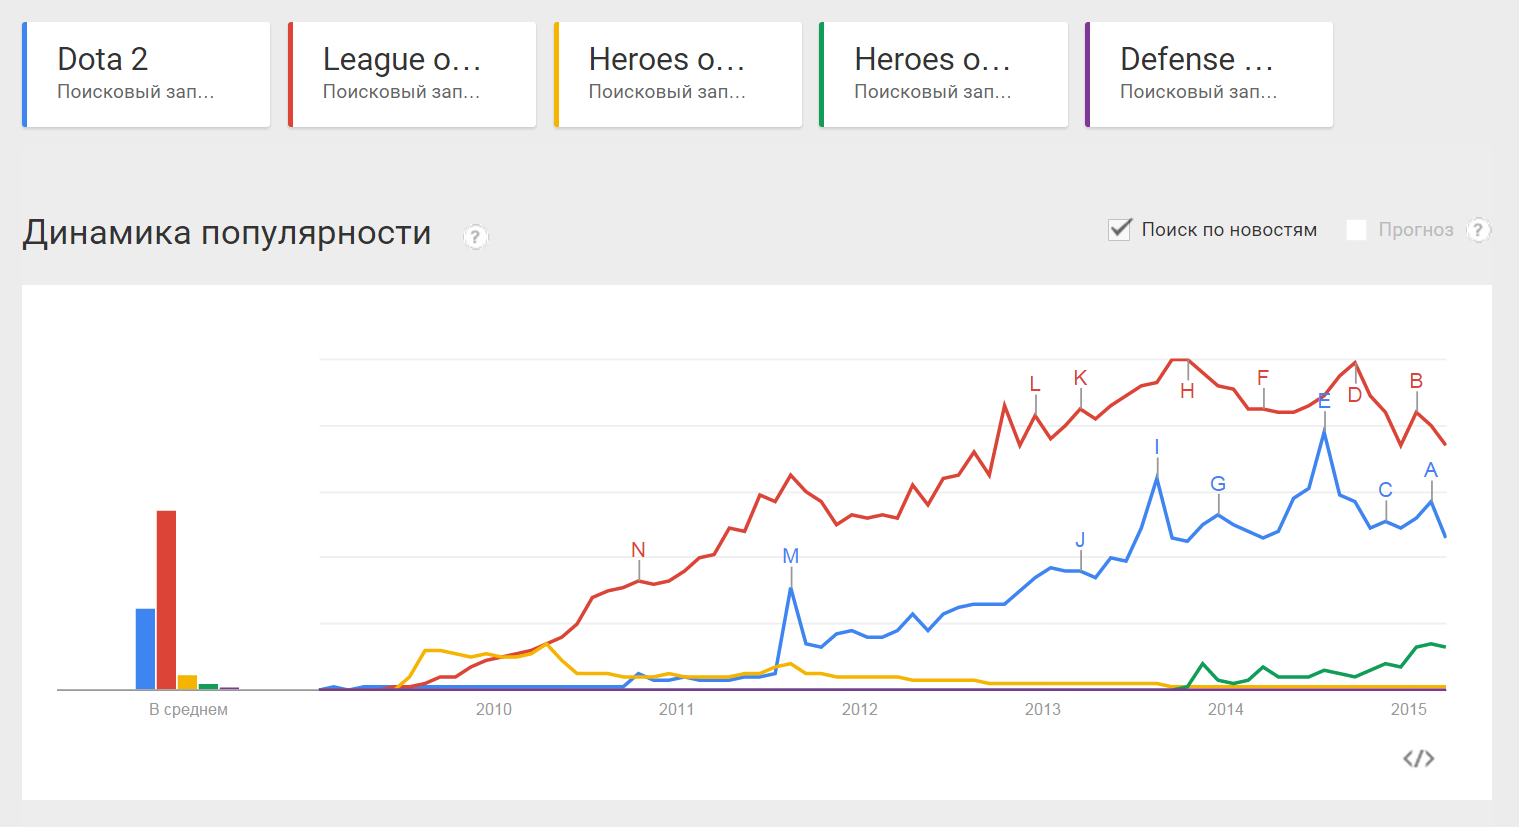Enable the Прогноз checkbox
The image size is (1519, 827).
click(1356, 230)
